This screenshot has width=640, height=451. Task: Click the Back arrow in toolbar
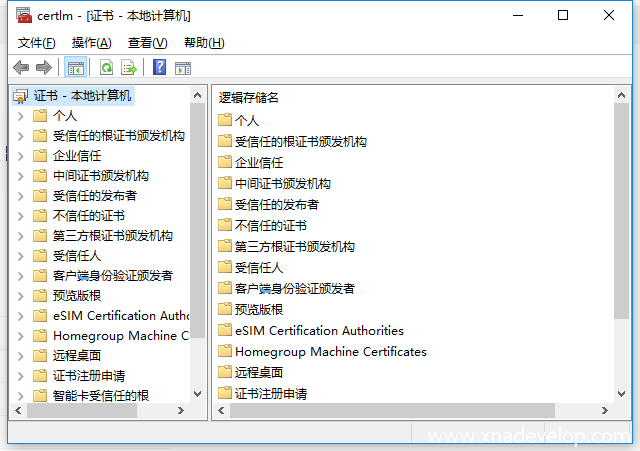[21, 67]
